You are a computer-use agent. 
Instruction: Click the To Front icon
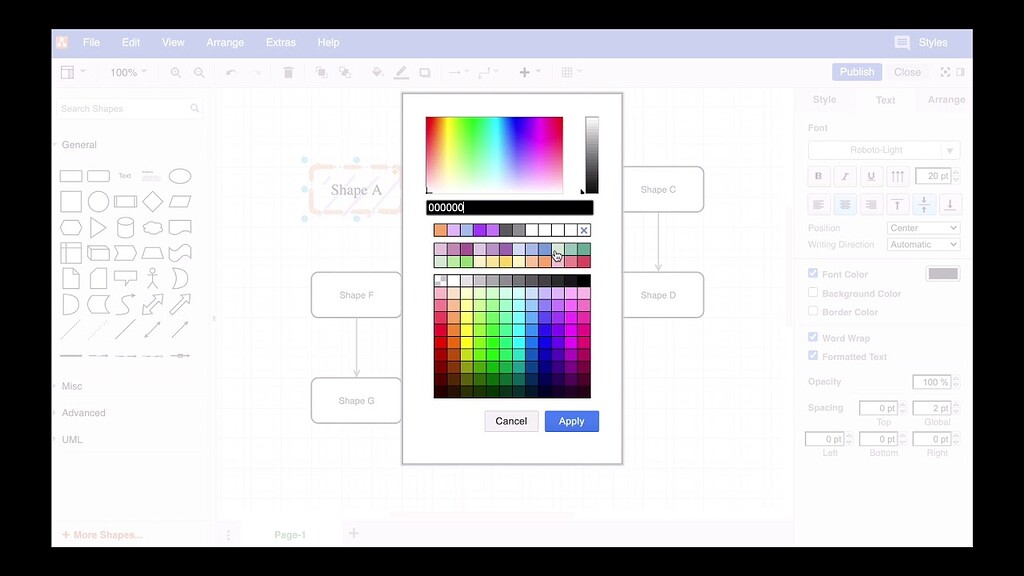tap(321, 72)
